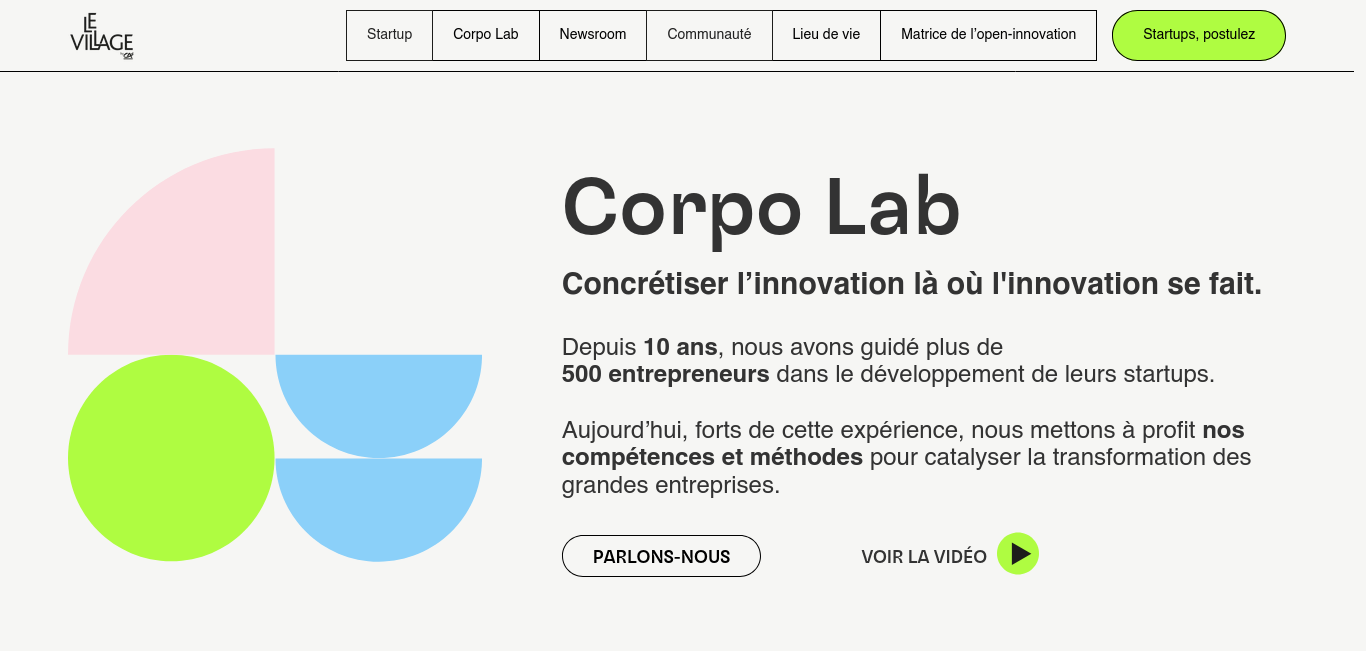Click the Startups, postulez button
The width and height of the screenshot is (1366, 651).
coord(1198,35)
